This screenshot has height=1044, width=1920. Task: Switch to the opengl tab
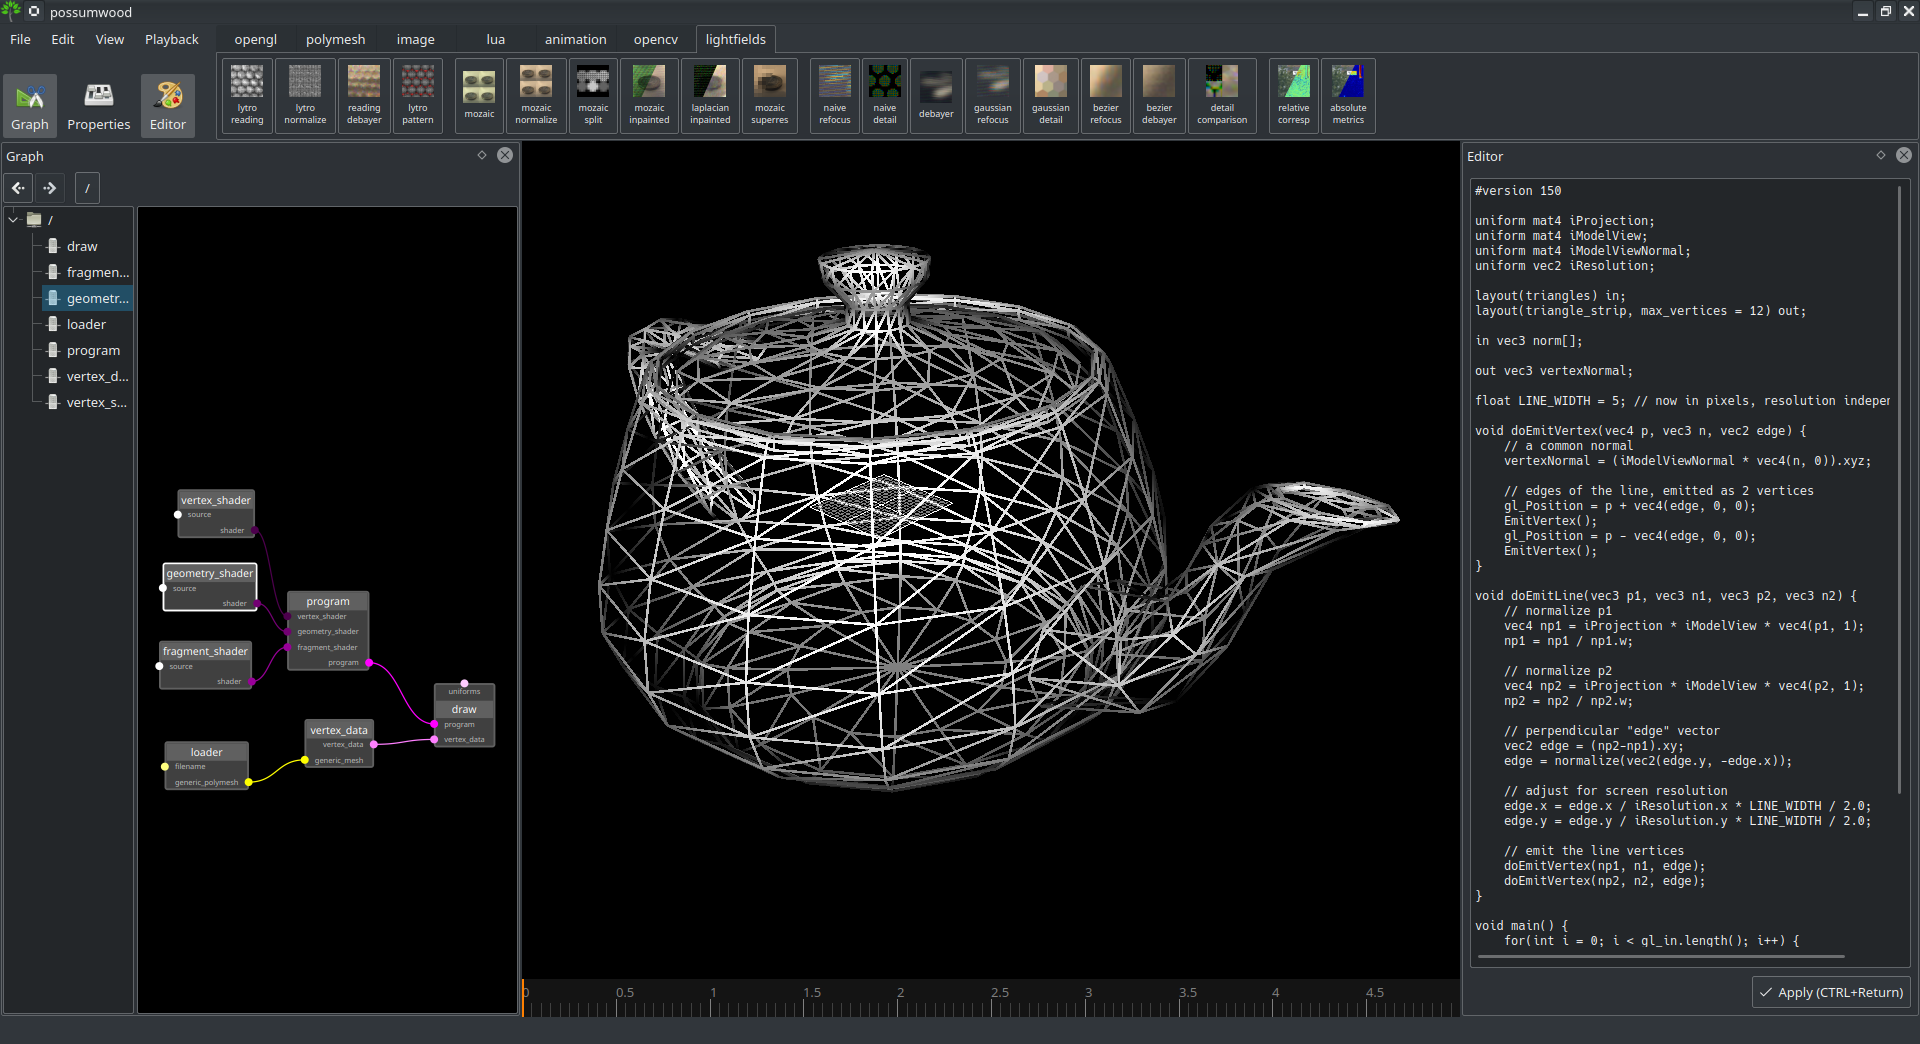[x=256, y=39]
